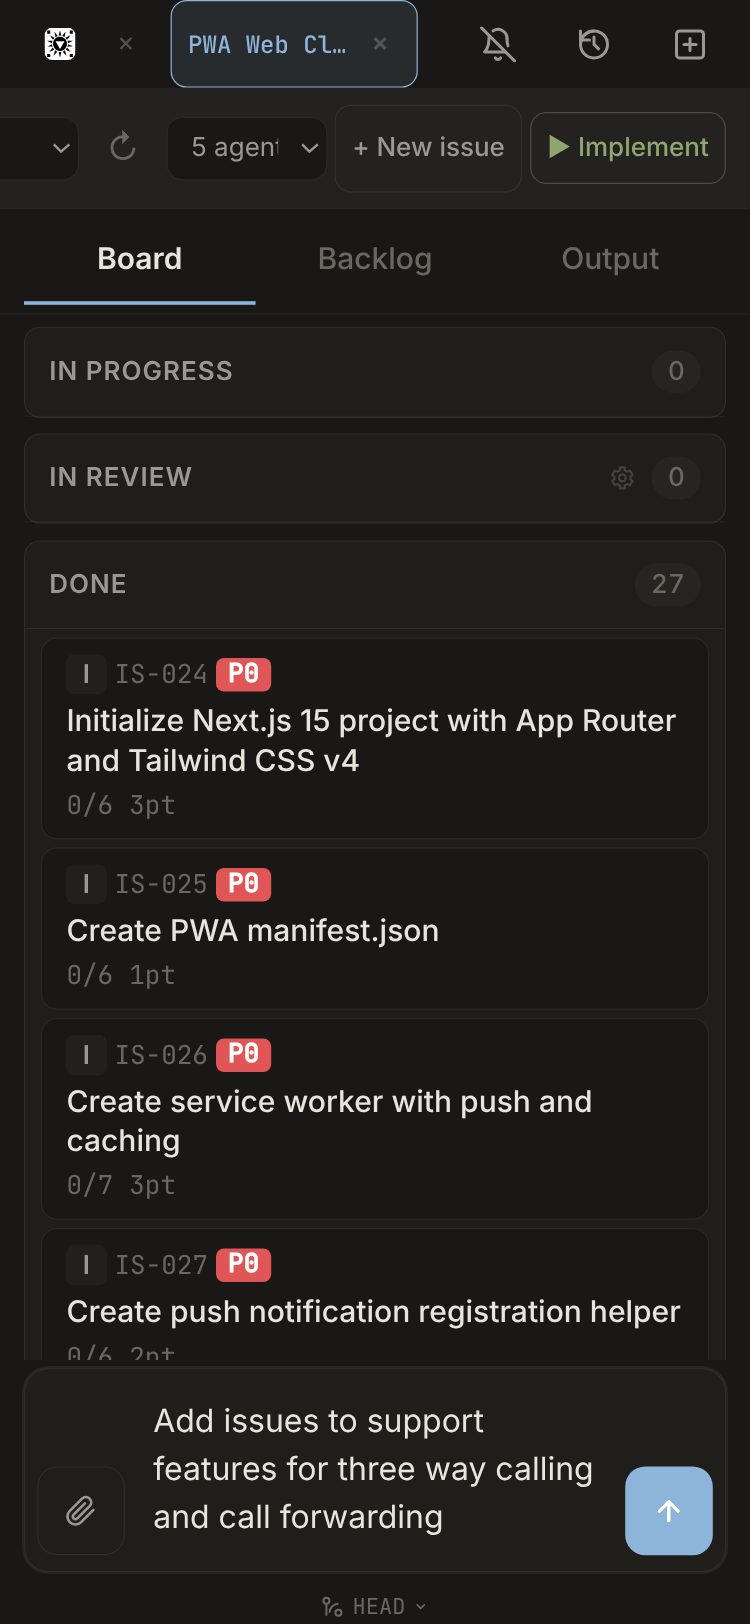Send the message with the arrow button
This screenshot has width=750, height=1624.
click(668, 1511)
